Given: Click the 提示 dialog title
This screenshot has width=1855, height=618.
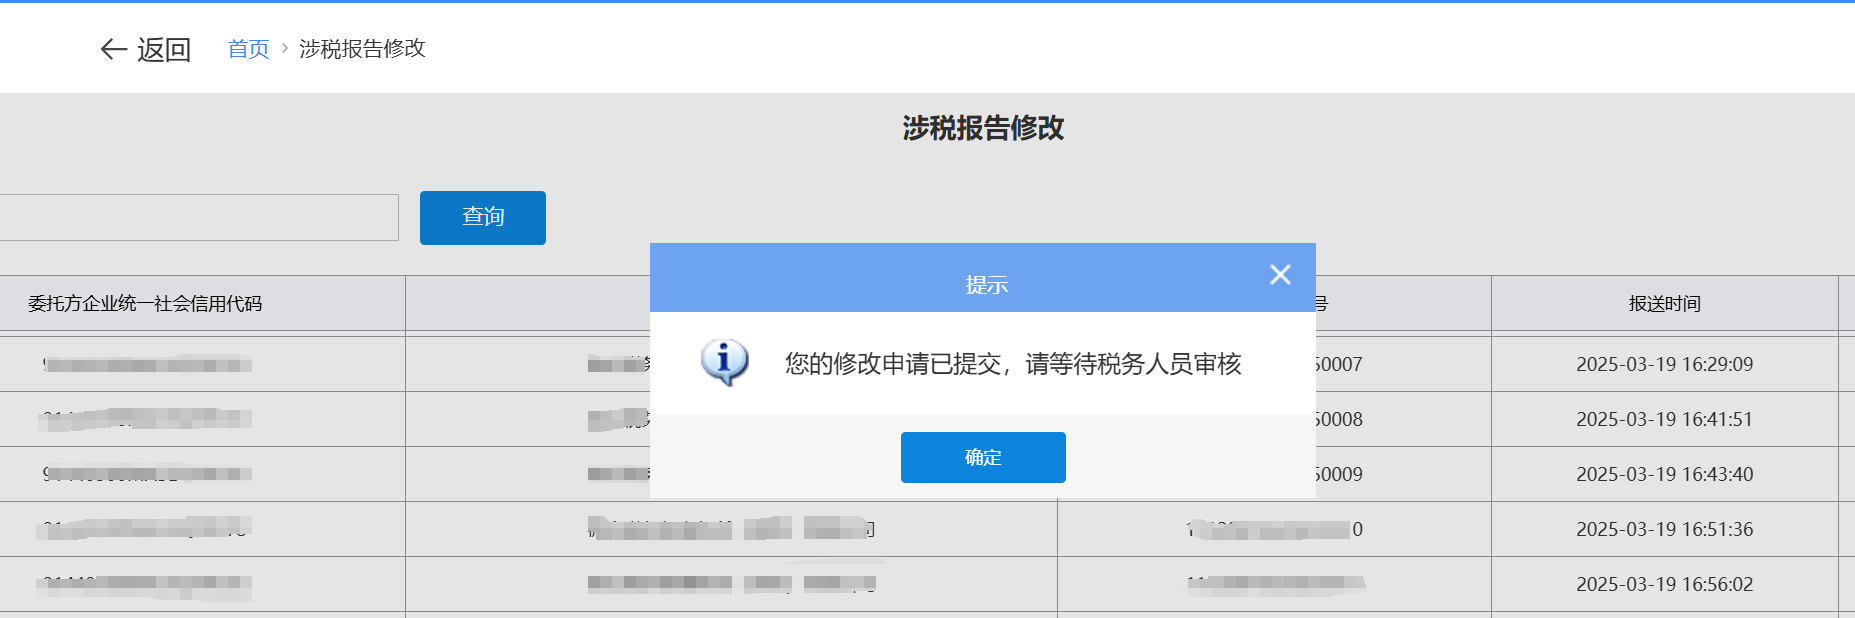Looking at the screenshot, I should [986, 285].
